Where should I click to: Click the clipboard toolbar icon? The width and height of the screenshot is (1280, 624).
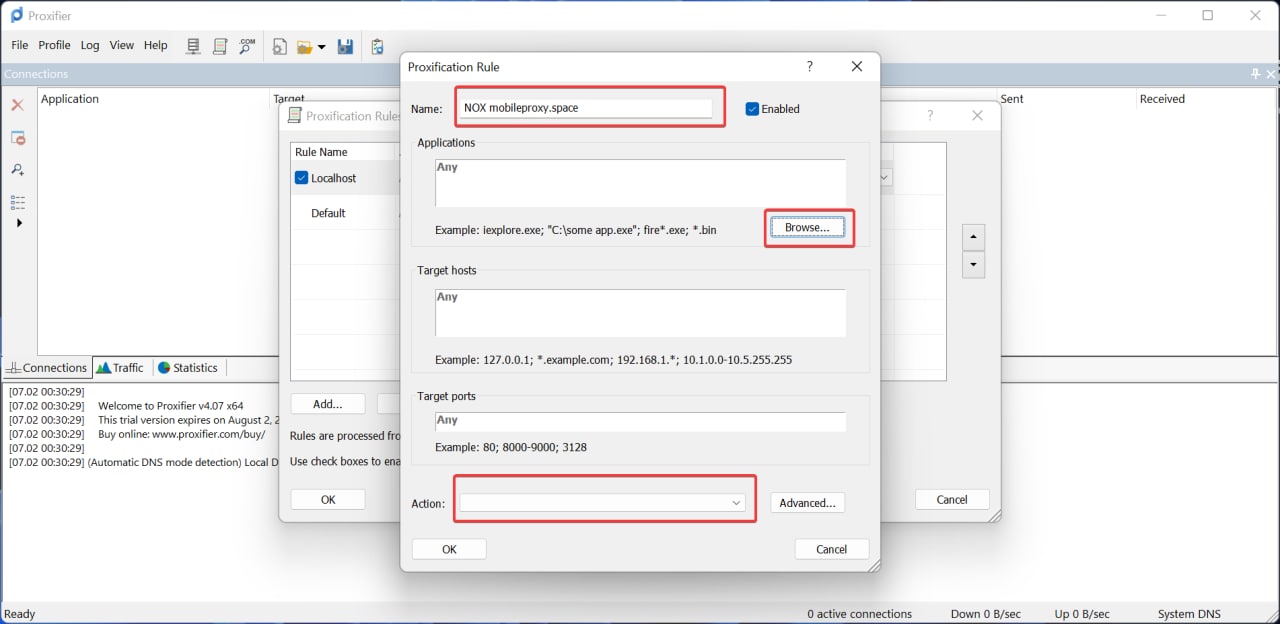point(377,46)
